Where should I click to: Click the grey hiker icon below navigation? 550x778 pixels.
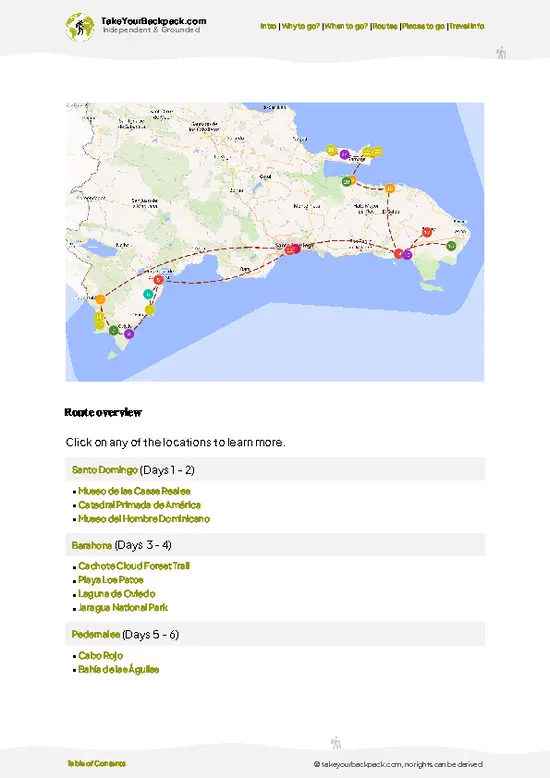tap(501, 53)
